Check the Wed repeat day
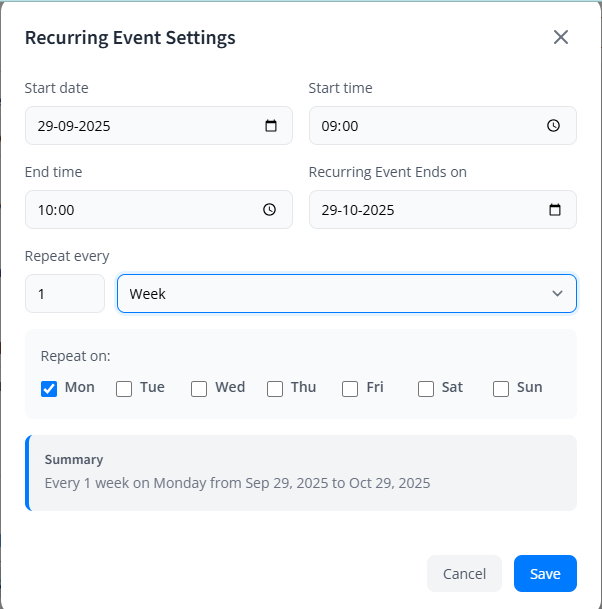602x609 pixels. [x=199, y=388]
